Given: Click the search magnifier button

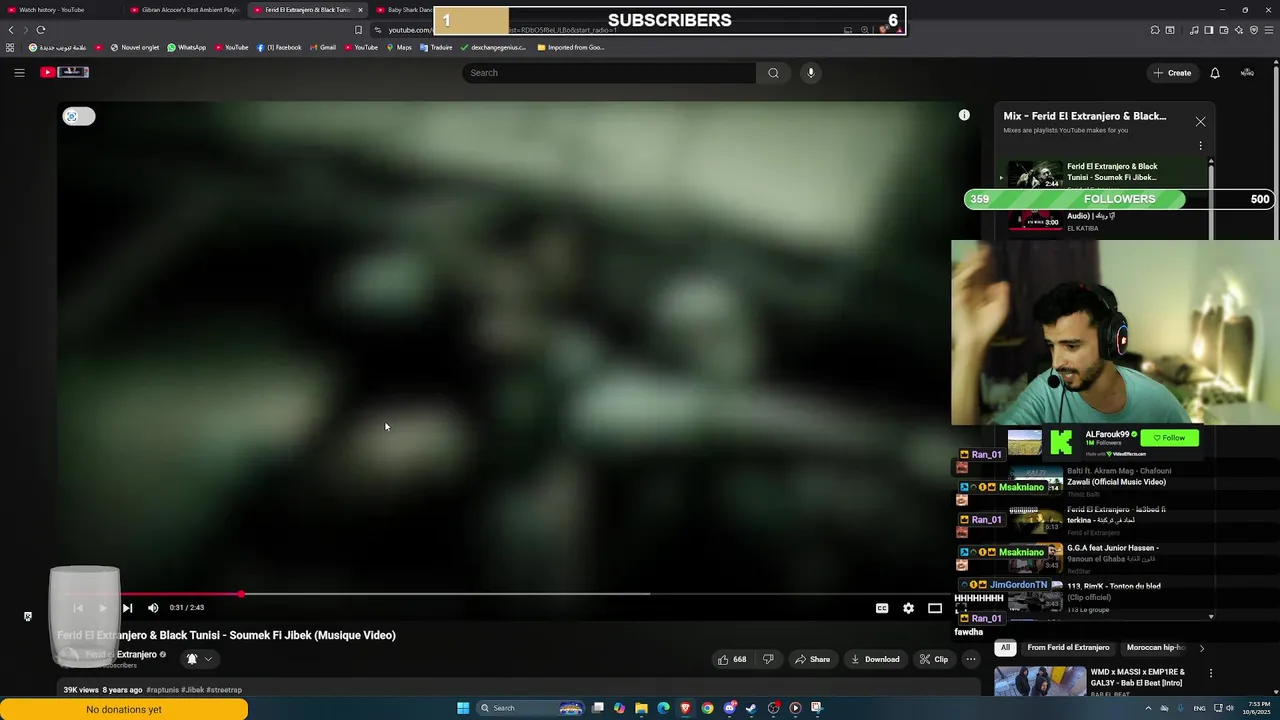Looking at the screenshot, I should pos(773,72).
